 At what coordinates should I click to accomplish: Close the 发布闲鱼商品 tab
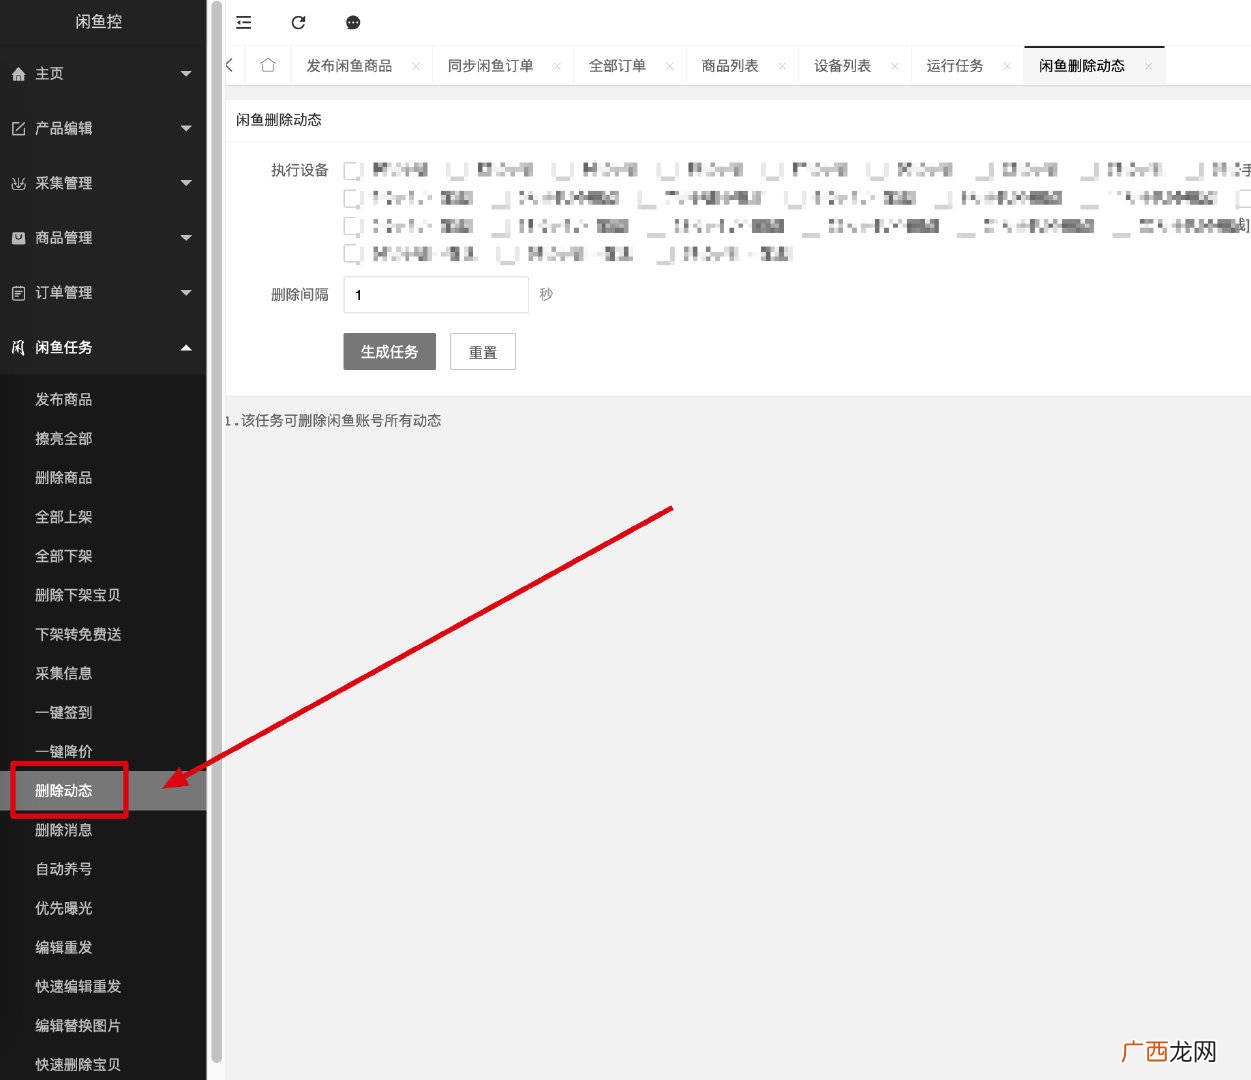pos(416,66)
